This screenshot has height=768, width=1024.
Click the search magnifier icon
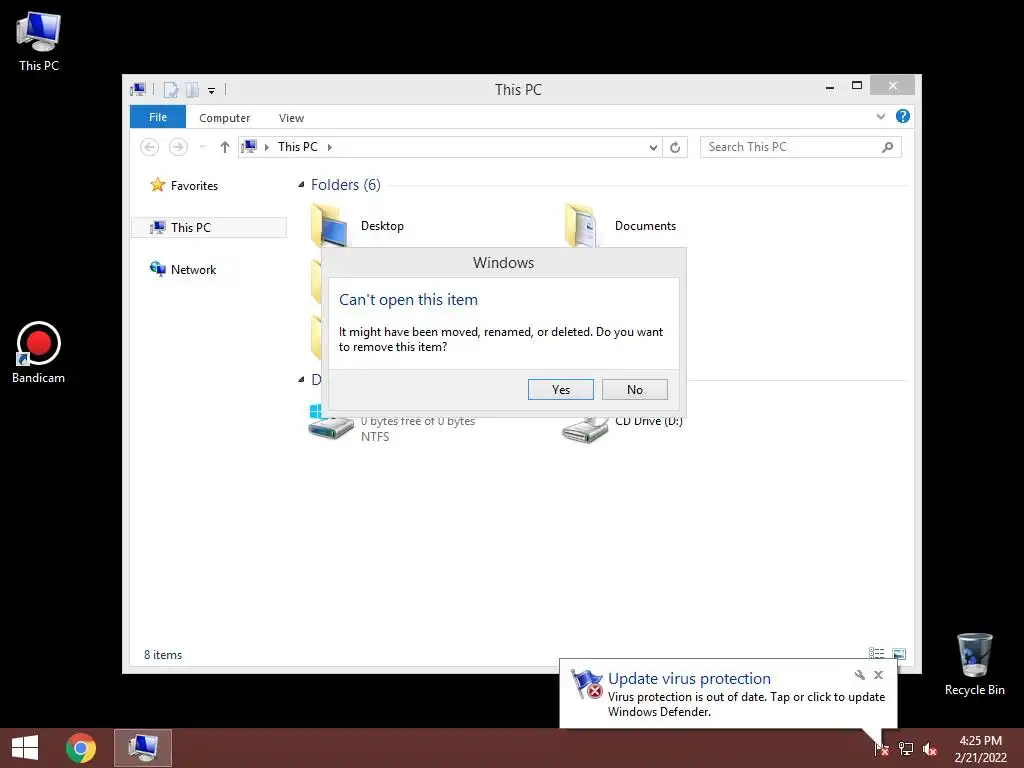(887, 148)
